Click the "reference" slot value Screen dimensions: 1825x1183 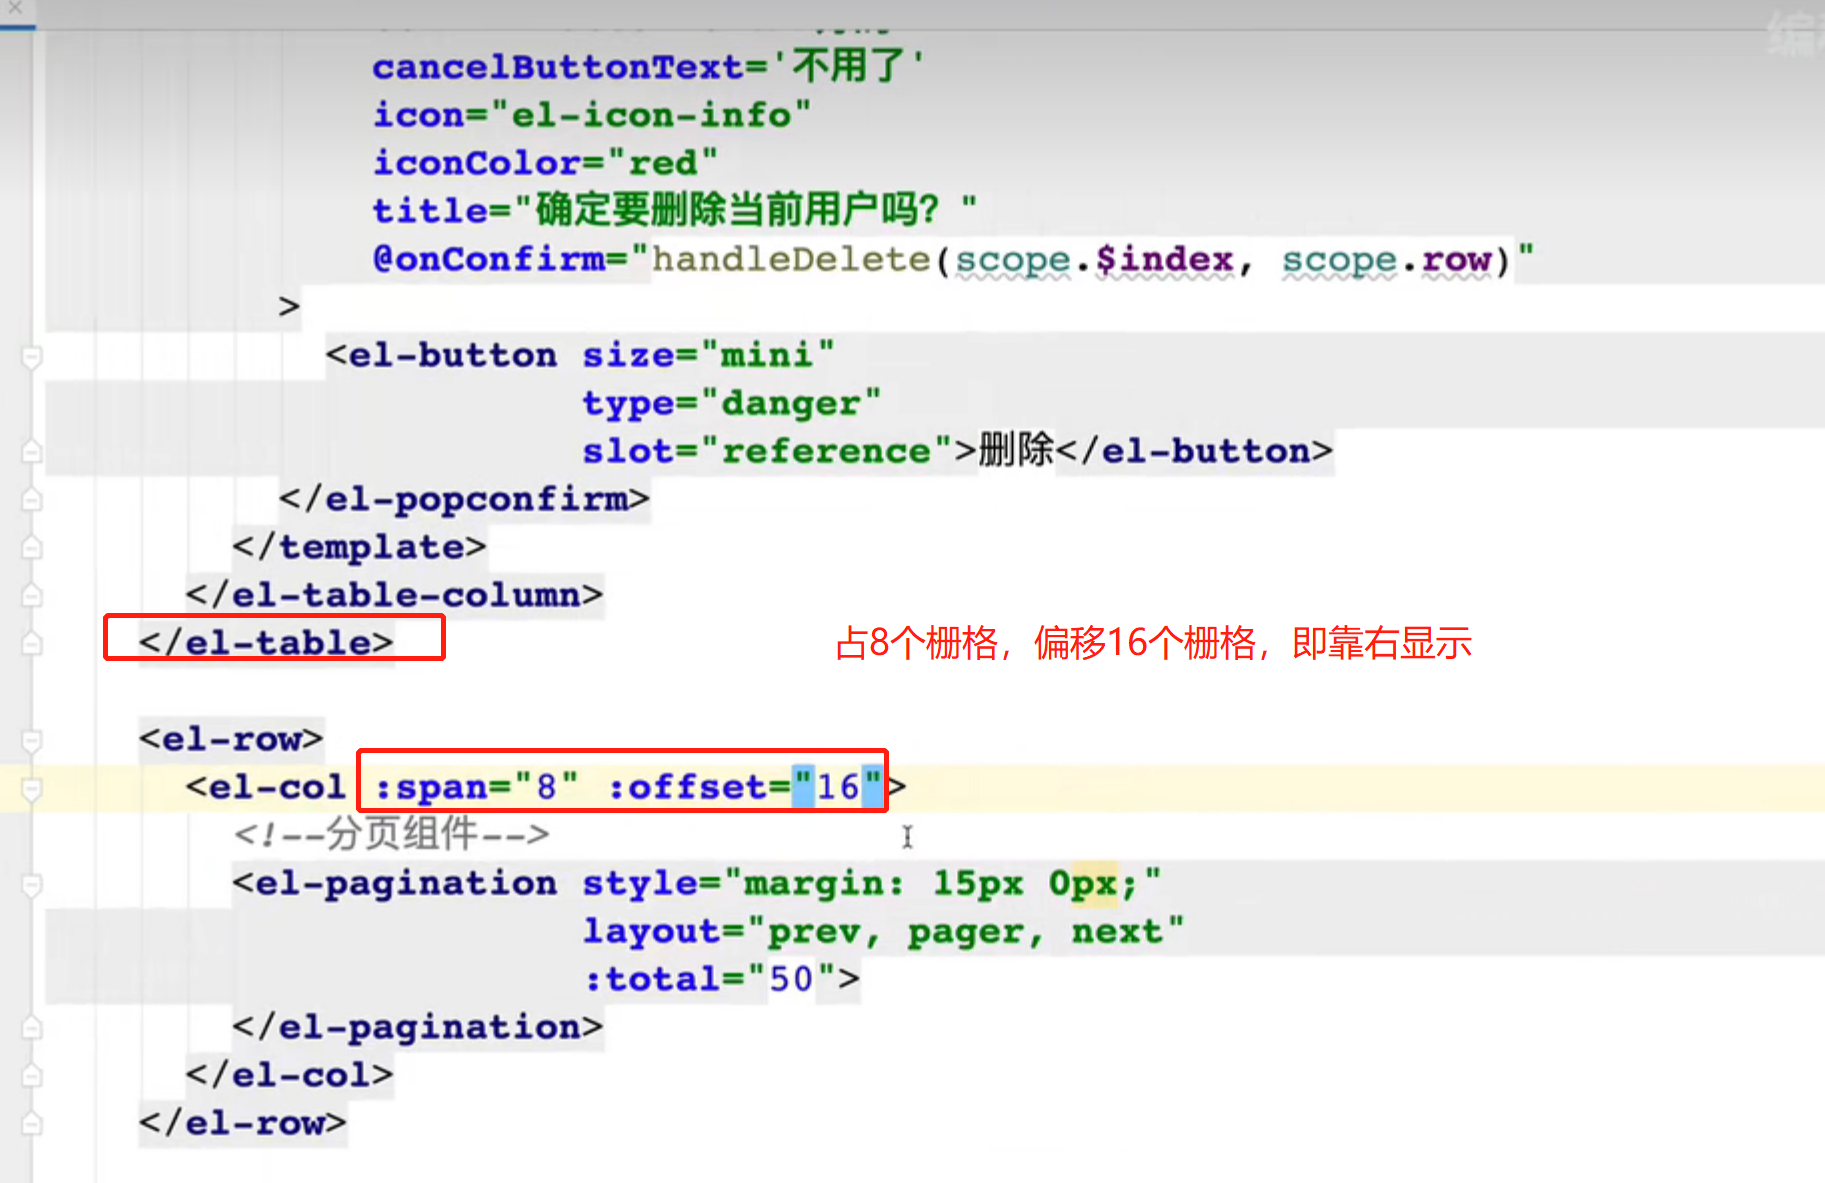[826, 451]
